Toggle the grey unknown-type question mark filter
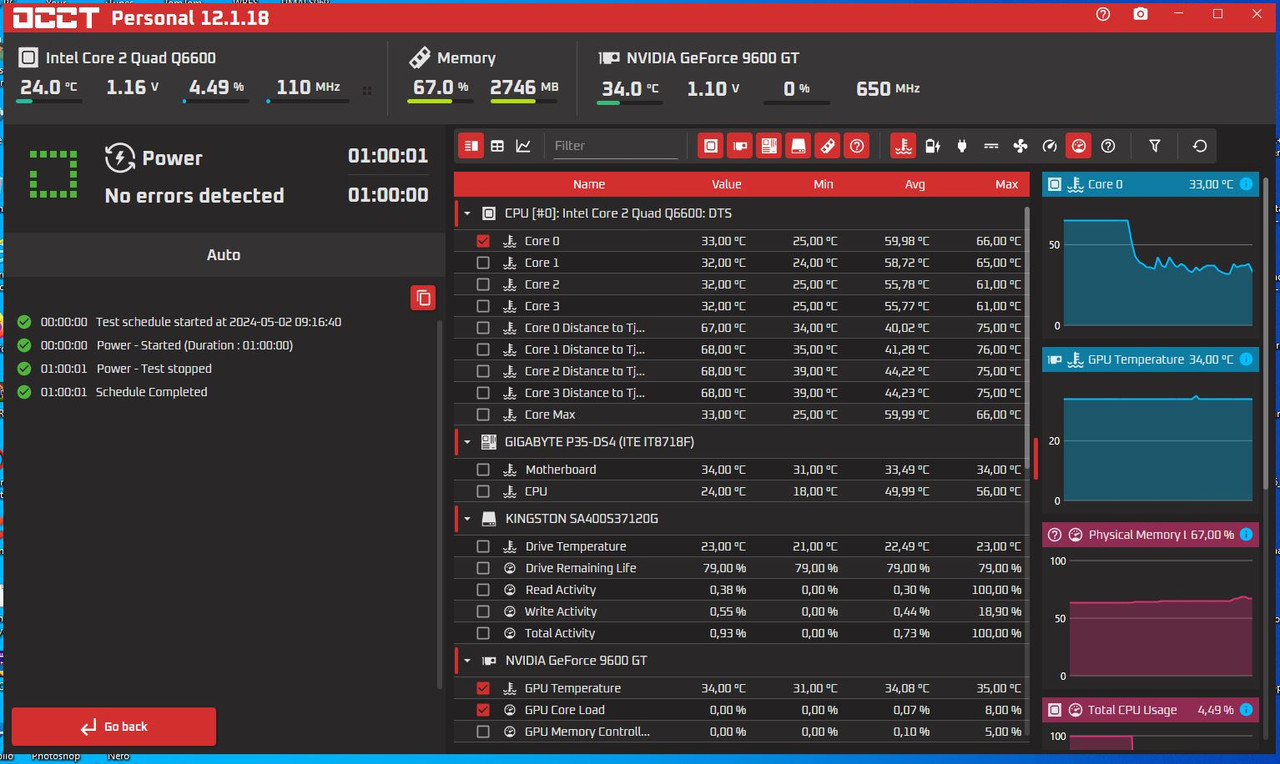1280x764 pixels. pyautogui.click(x=1108, y=146)
